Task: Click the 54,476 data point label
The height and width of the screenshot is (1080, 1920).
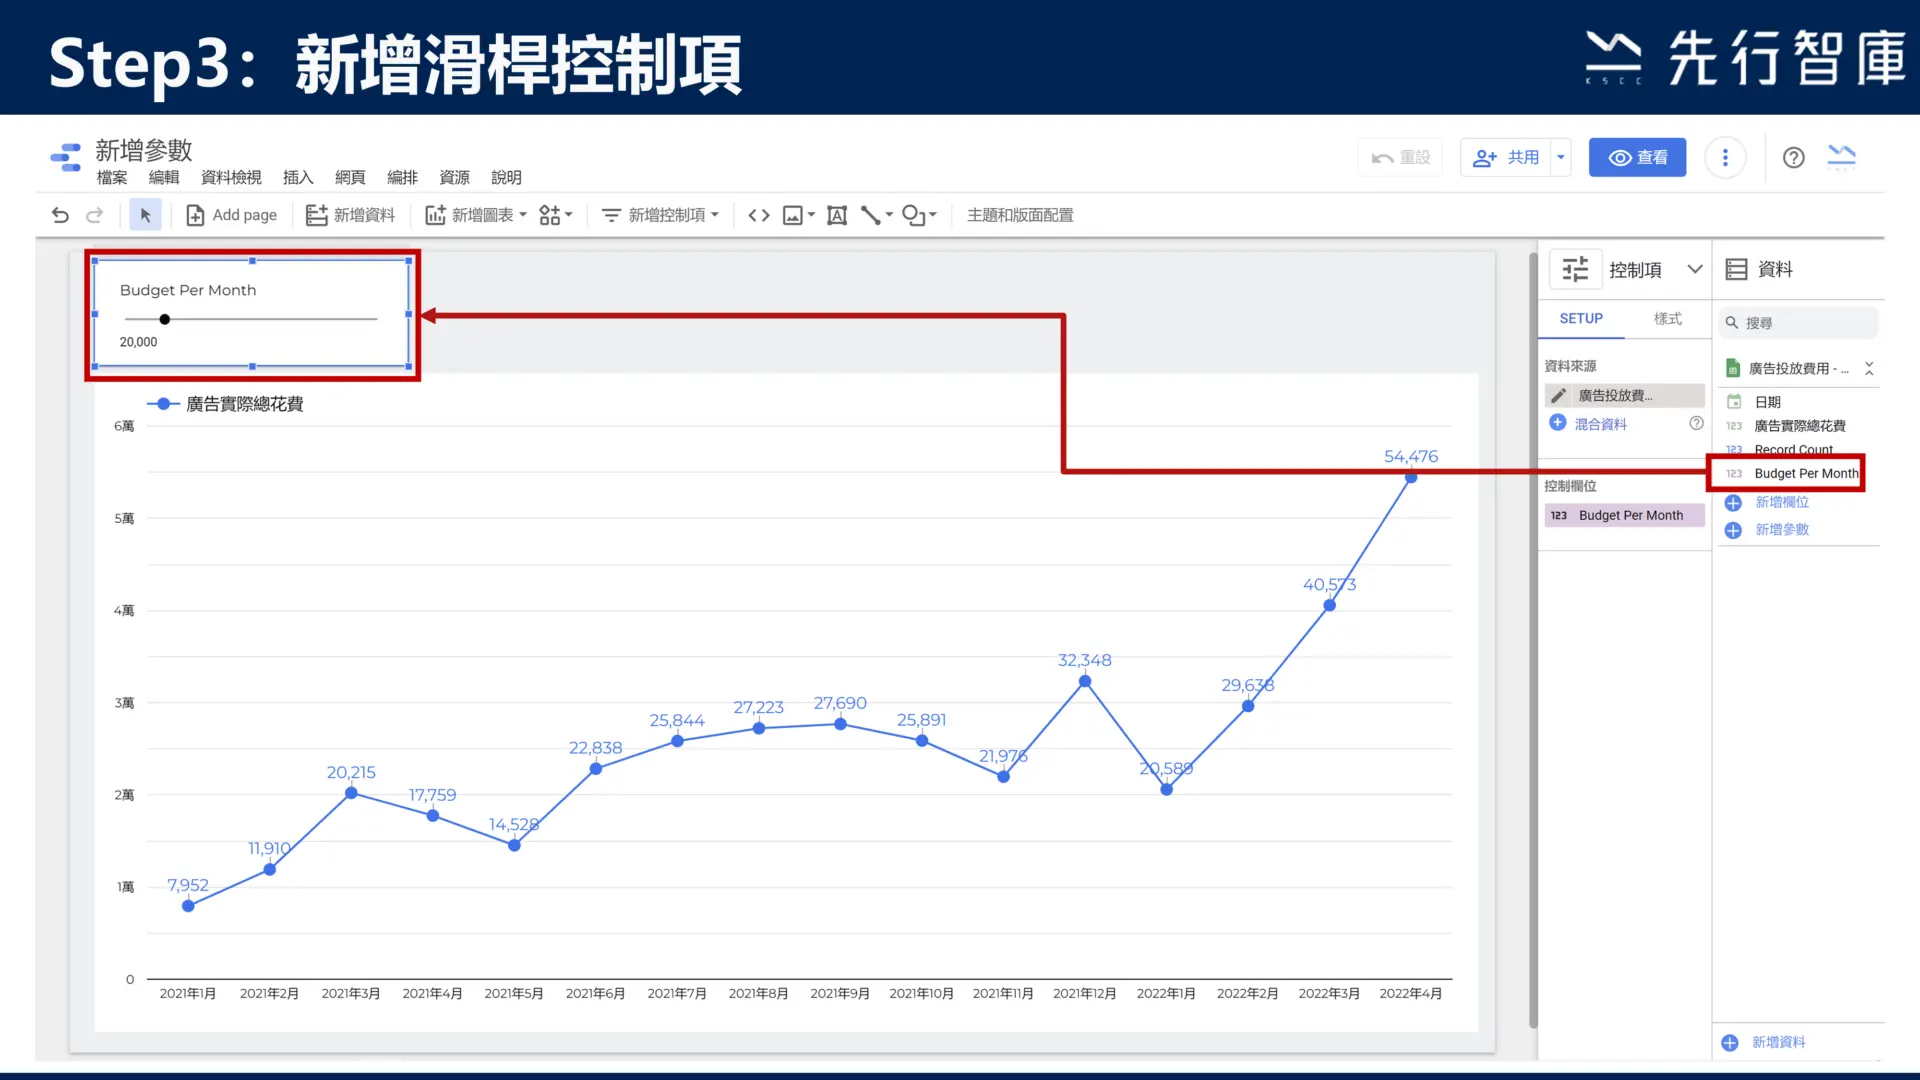Action: [1410, 456]
